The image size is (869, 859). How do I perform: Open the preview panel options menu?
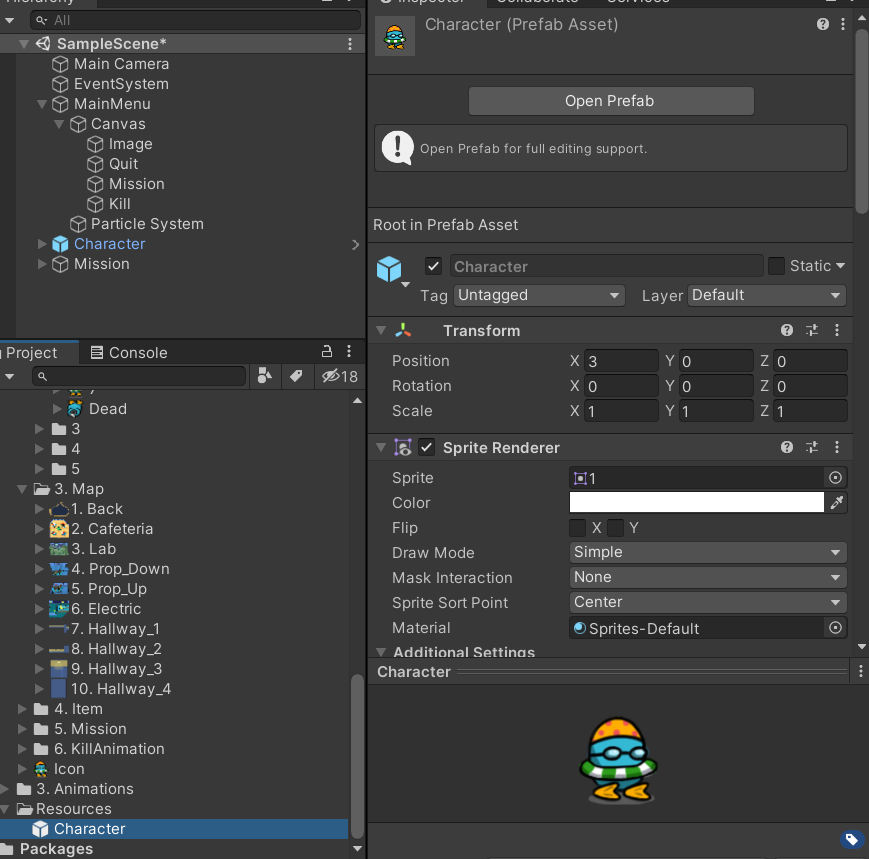tap(860, 671)
